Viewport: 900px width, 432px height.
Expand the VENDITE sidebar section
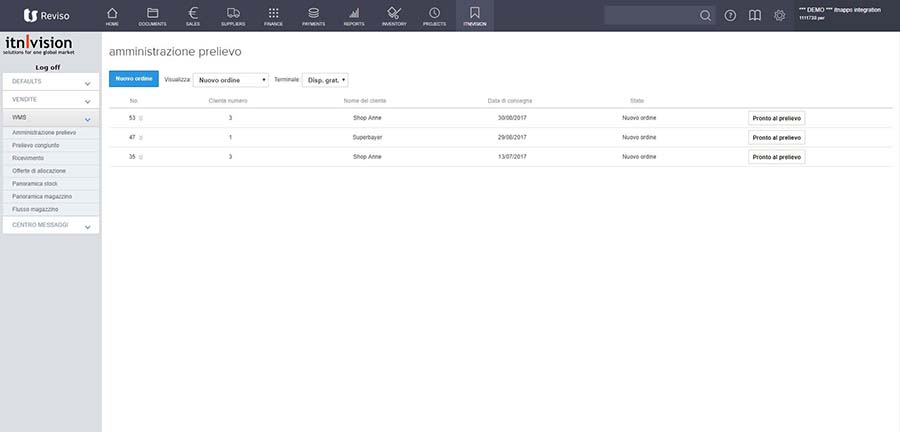click(50, 100)
